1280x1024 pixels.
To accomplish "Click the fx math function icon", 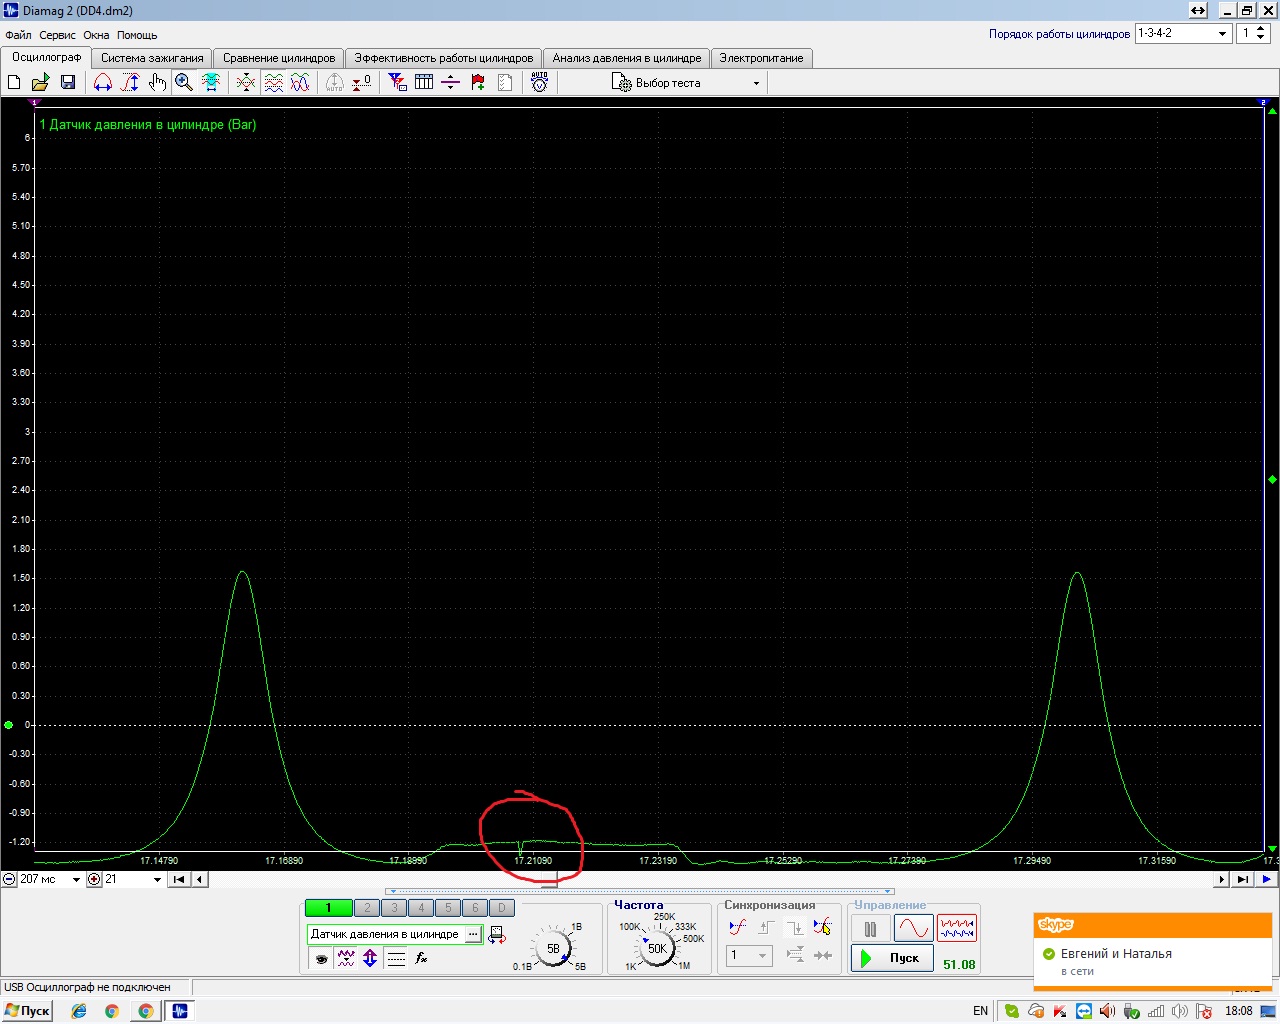I will 421,958.
